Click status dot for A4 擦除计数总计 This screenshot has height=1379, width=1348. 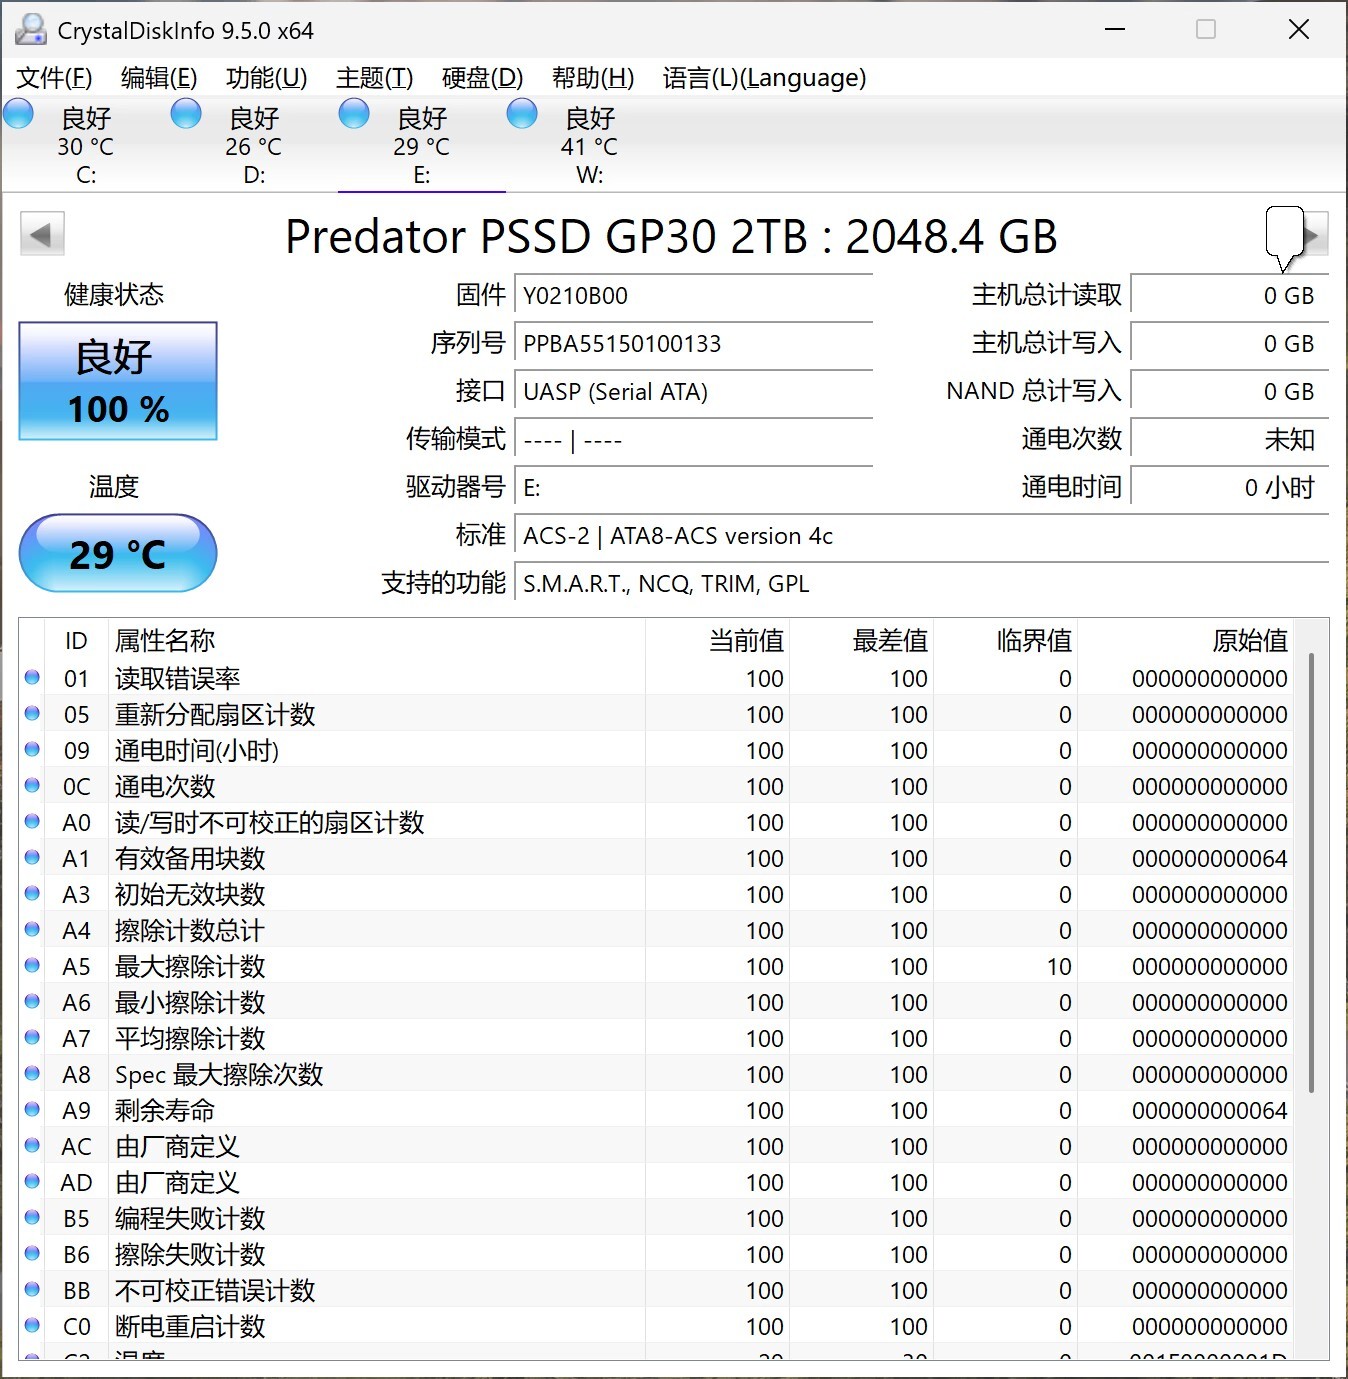(x=32, y=930)
